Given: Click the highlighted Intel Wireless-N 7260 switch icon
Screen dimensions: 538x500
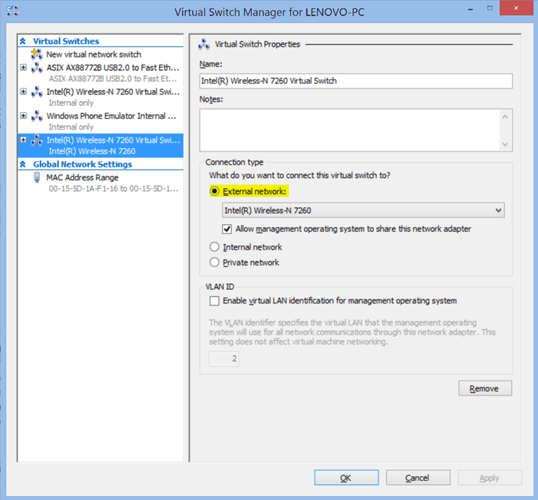Looking at the screenshot, I should tap(37, 140).
